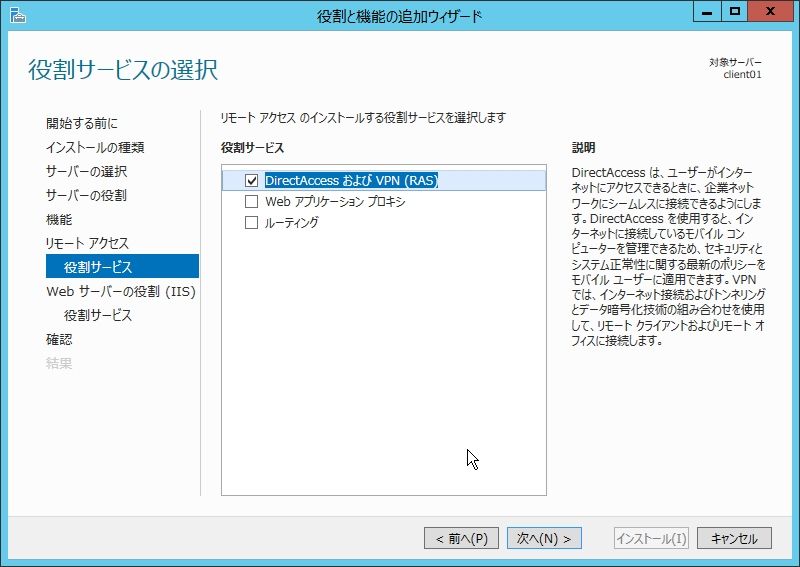Minimize the wizard window
Screen dimensions: 800x567
(x=707, y=12)
